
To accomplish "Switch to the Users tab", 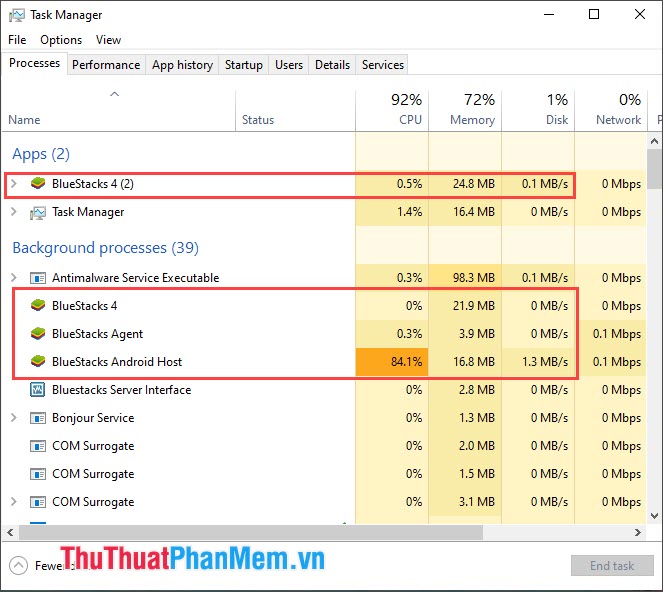I will pyautogui.click(x=289, y=65).
